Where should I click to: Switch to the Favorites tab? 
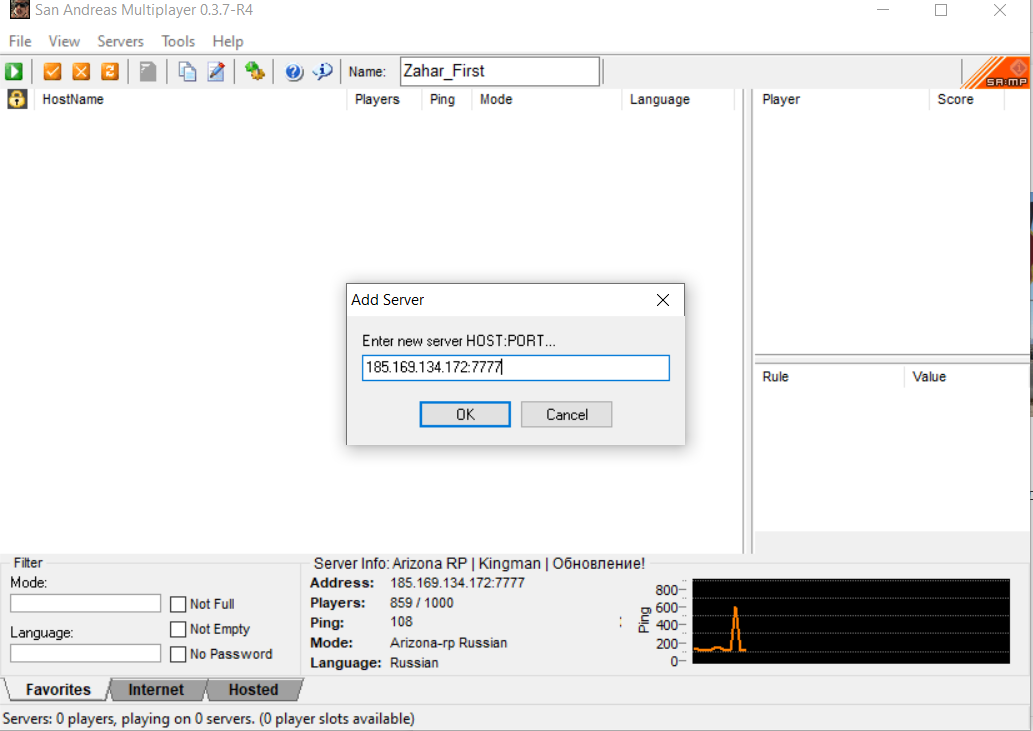pyautogui.click(x=58, y=690)
